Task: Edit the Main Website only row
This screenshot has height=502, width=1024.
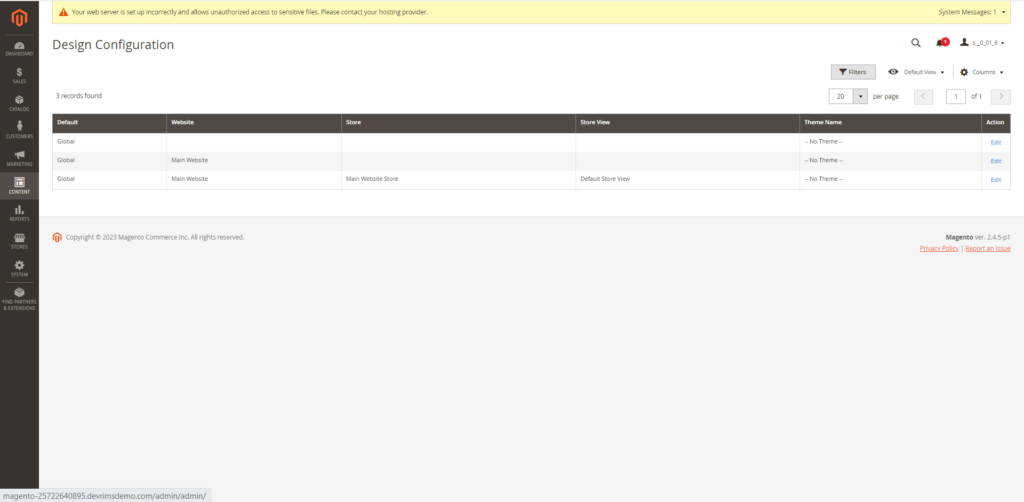Action: 995,161
